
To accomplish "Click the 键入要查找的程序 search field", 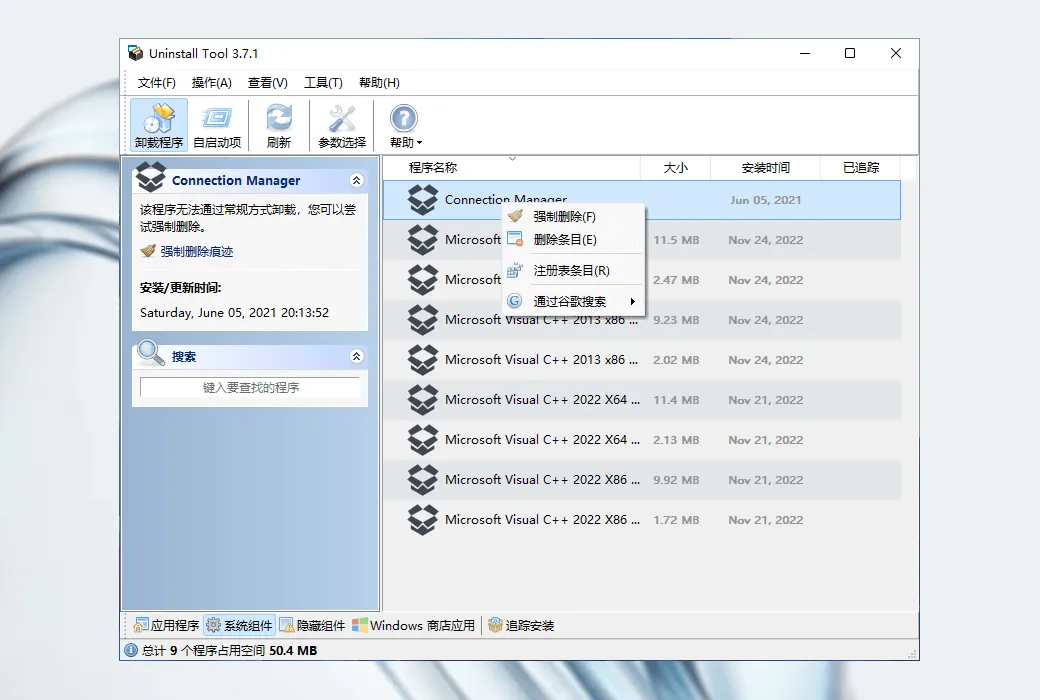I will [250, 387].
